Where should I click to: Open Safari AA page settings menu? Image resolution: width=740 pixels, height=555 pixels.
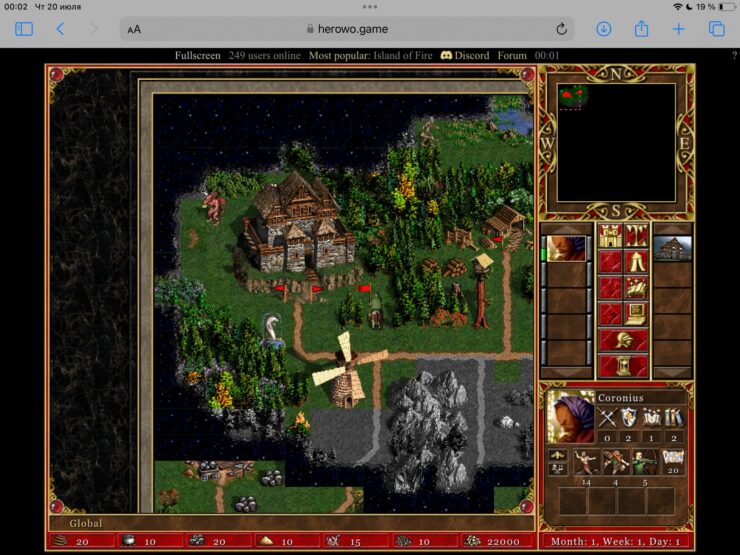[x=134, y=29]
